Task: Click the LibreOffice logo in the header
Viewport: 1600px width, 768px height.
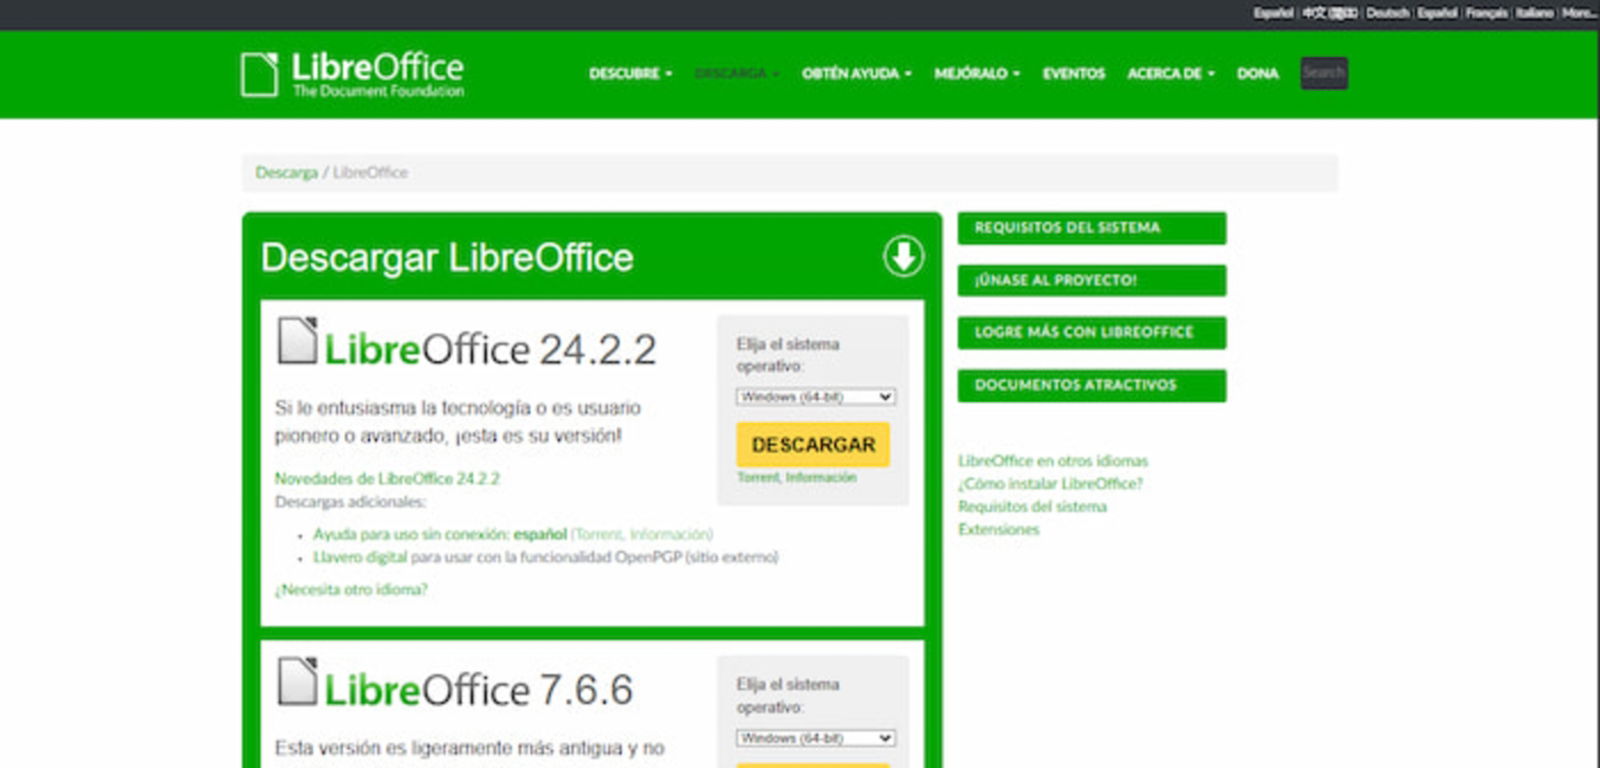Action: click(352, 74)
